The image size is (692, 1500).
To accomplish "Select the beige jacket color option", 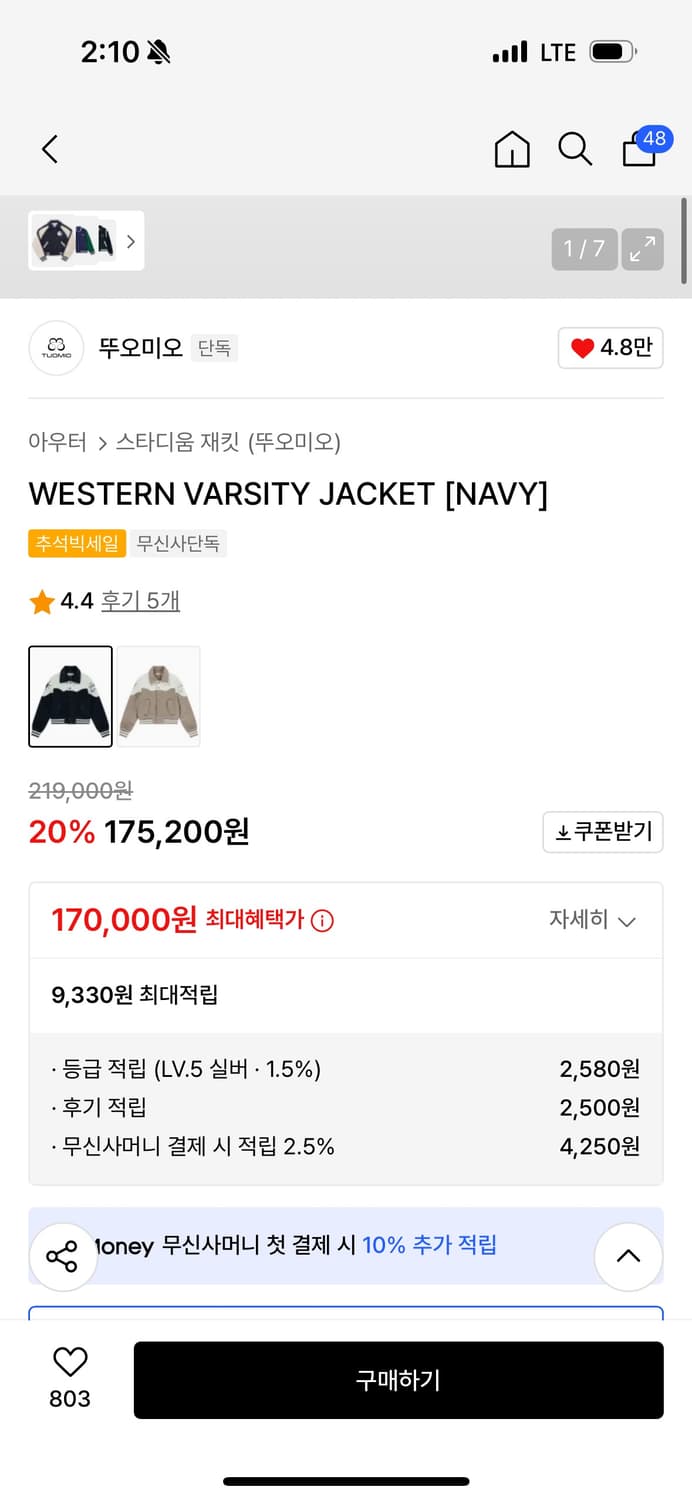I will coord(159,696).
